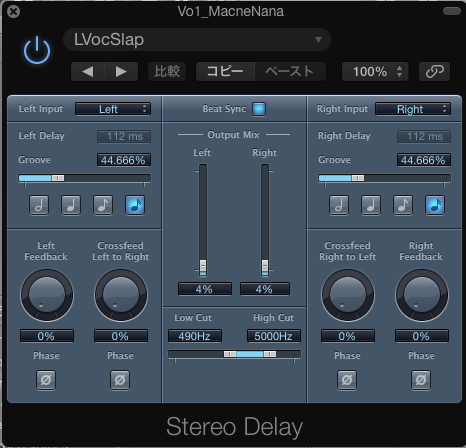This screenshot has height=448, width=466.
Task: Toggle the plugin power bypass button
Action: click(x=37, y=51)
